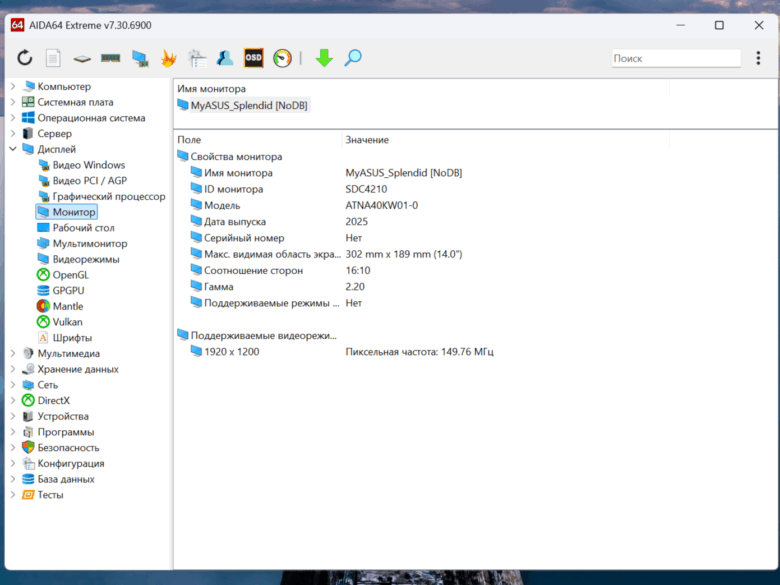Click the GPGPU stack icon
This screenshot has height=585, width=780.
coord(43,291)
